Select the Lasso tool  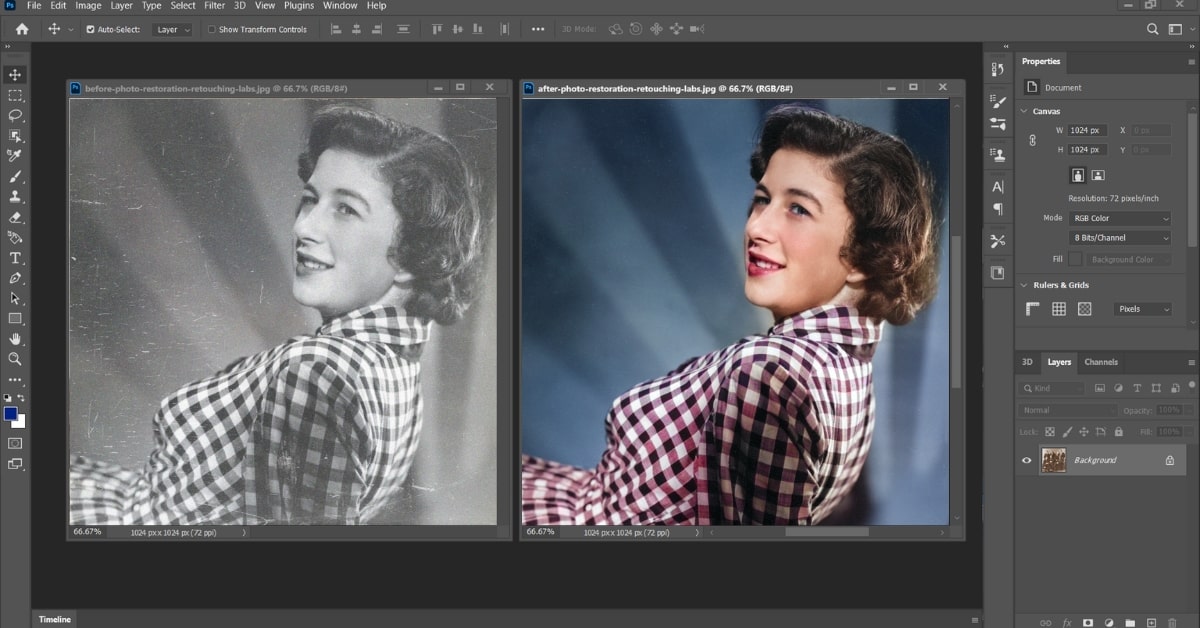[x=15, y=115]
